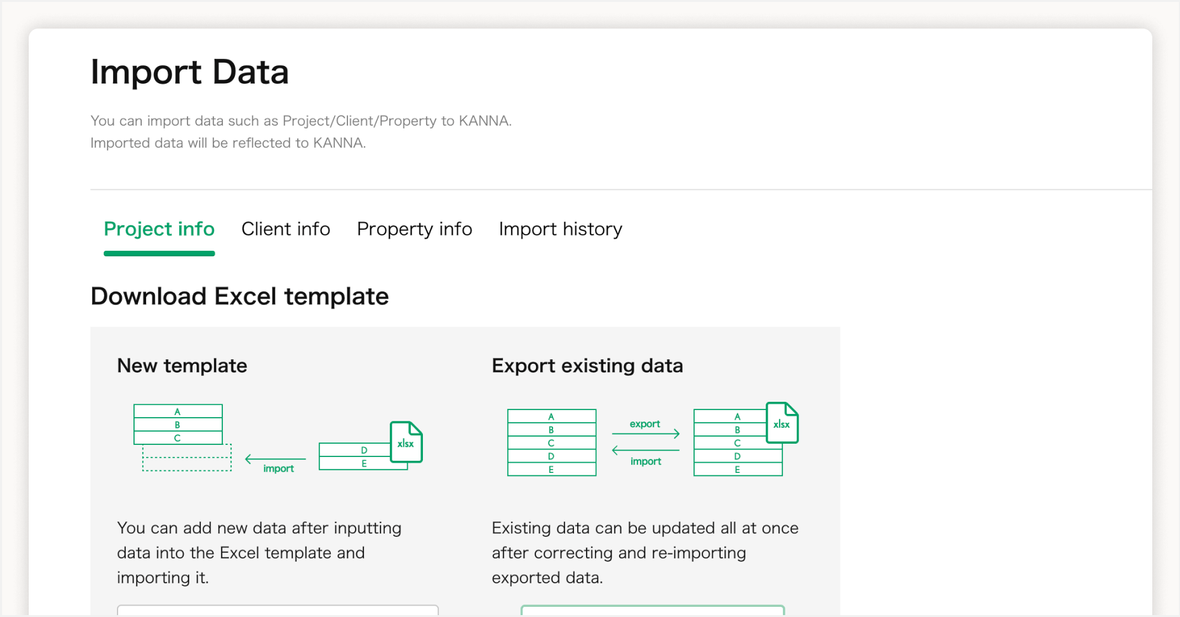Click the Import Data page title
This screenshot has width=1180, height=617.
tap(189, 71)
